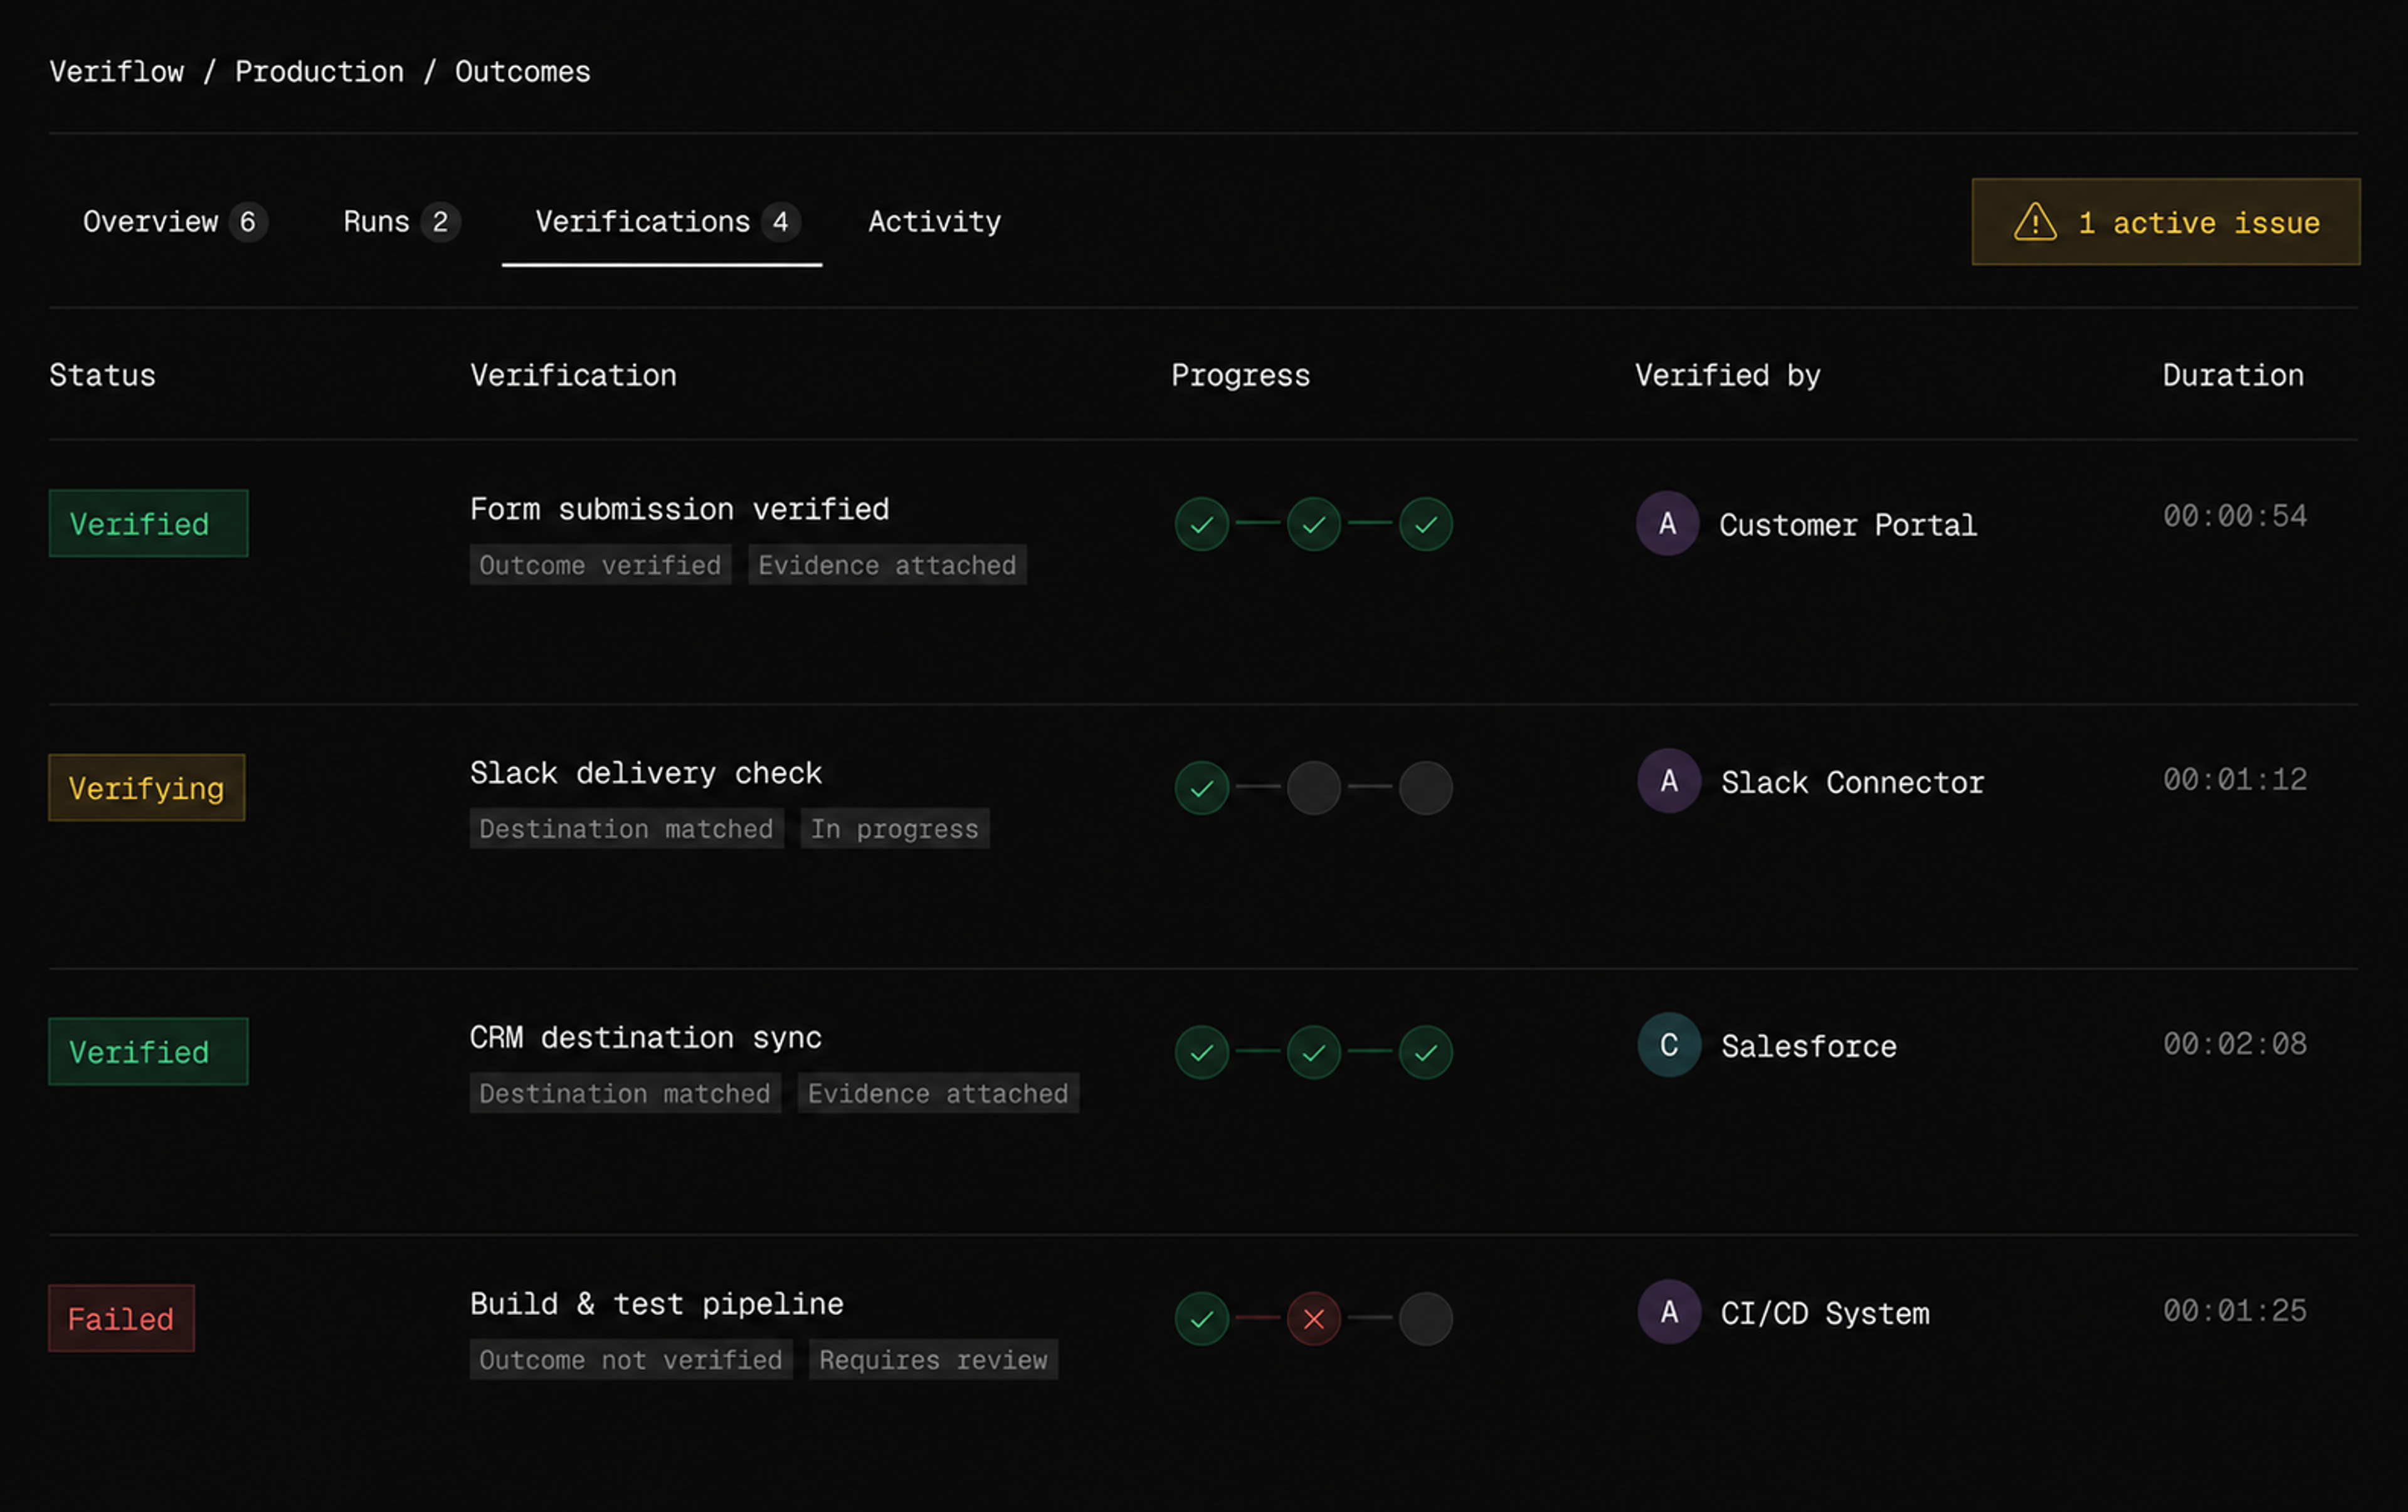2408x1512 pixels.
Task: Click duration 00:01:12
Action: point(2235,780)
